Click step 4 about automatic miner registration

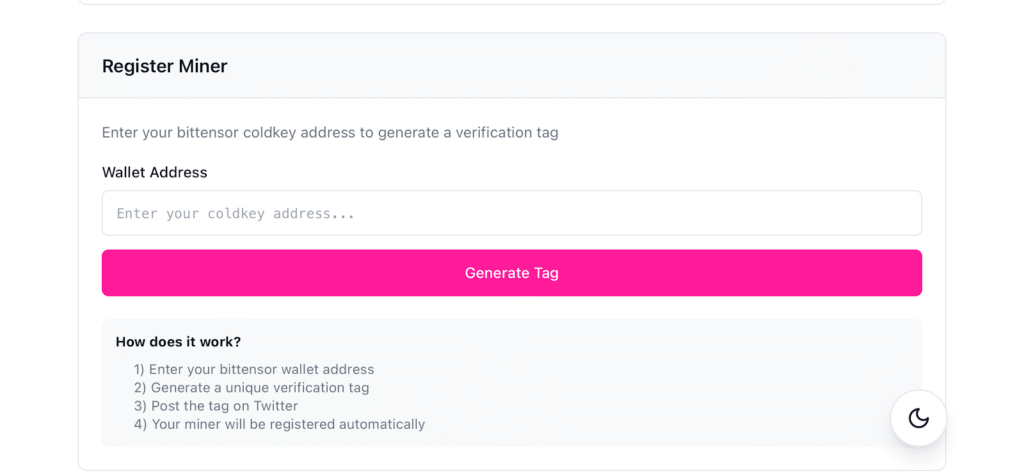point(279,424)
